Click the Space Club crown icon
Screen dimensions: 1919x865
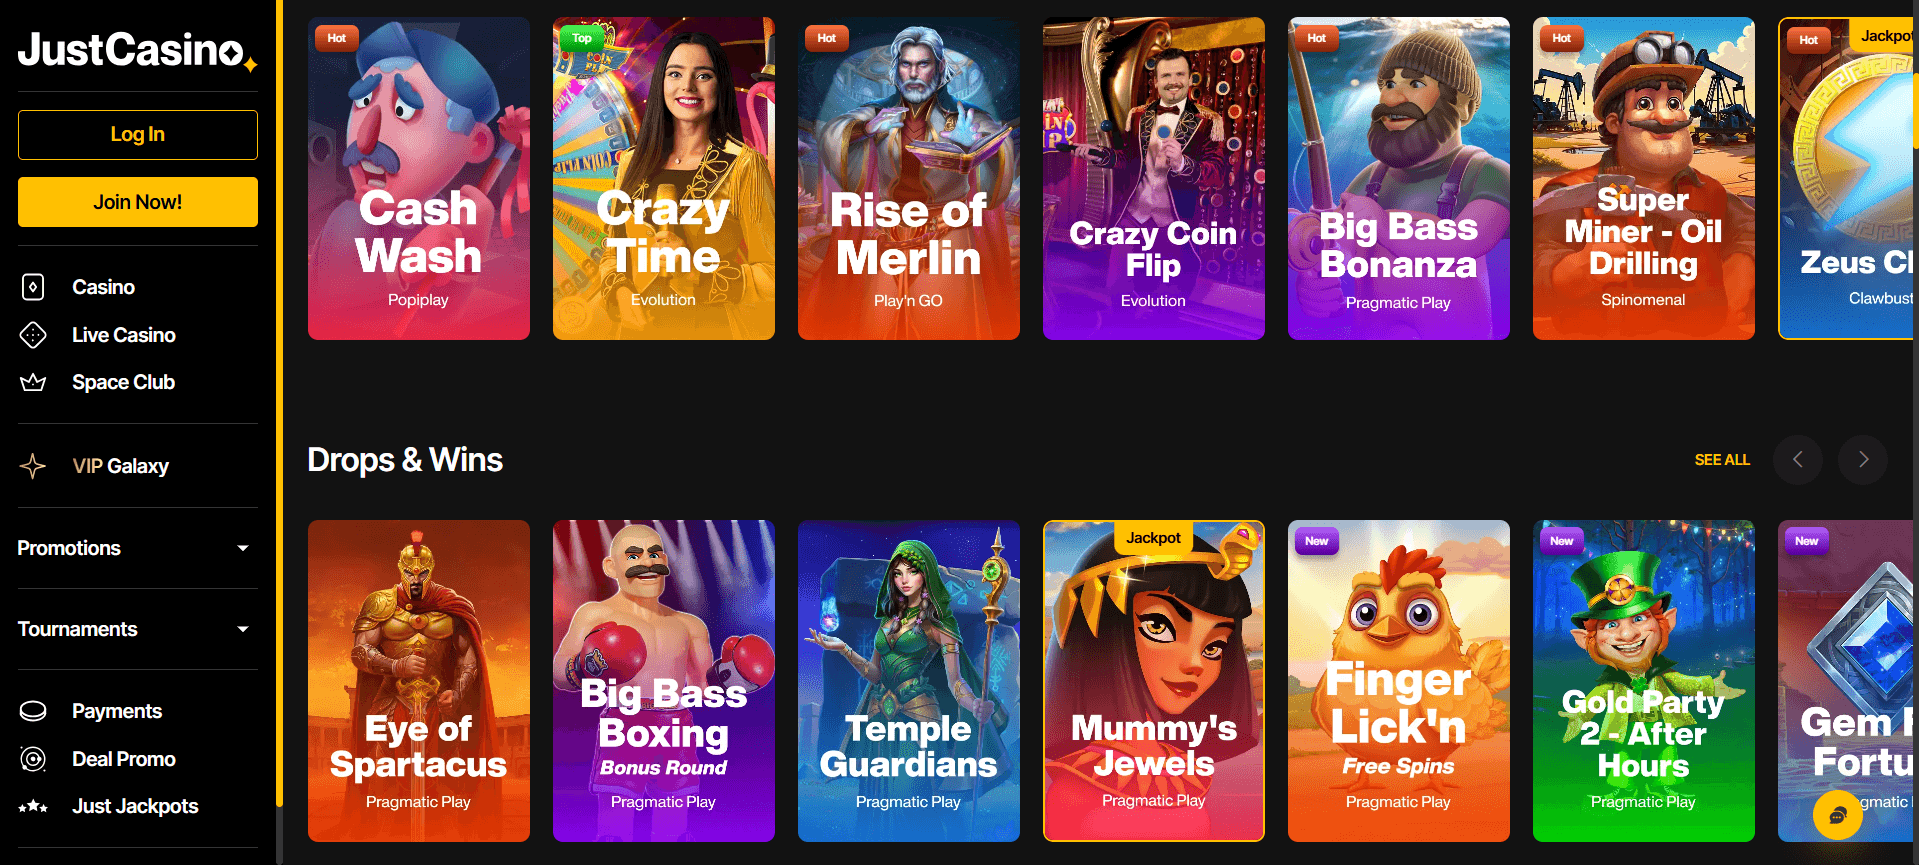pos(33,382)
